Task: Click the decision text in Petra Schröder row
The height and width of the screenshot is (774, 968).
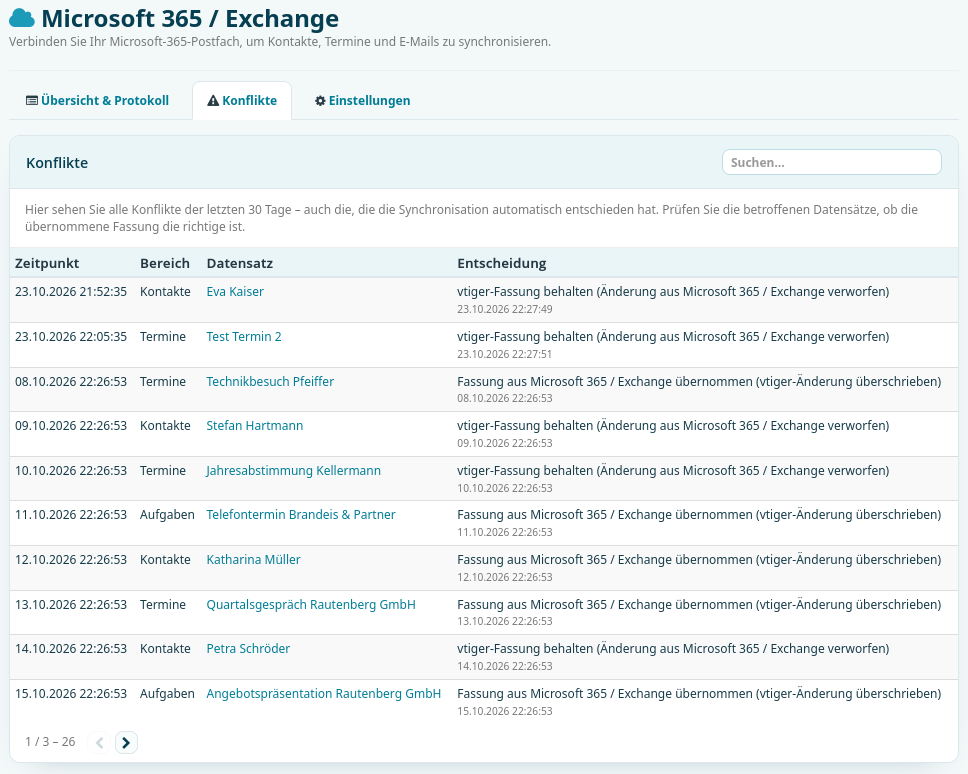Action: point(673,648)
